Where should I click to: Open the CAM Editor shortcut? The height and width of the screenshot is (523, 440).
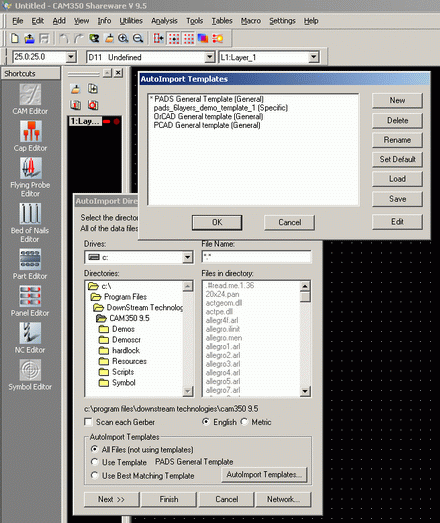click(30, 99)
